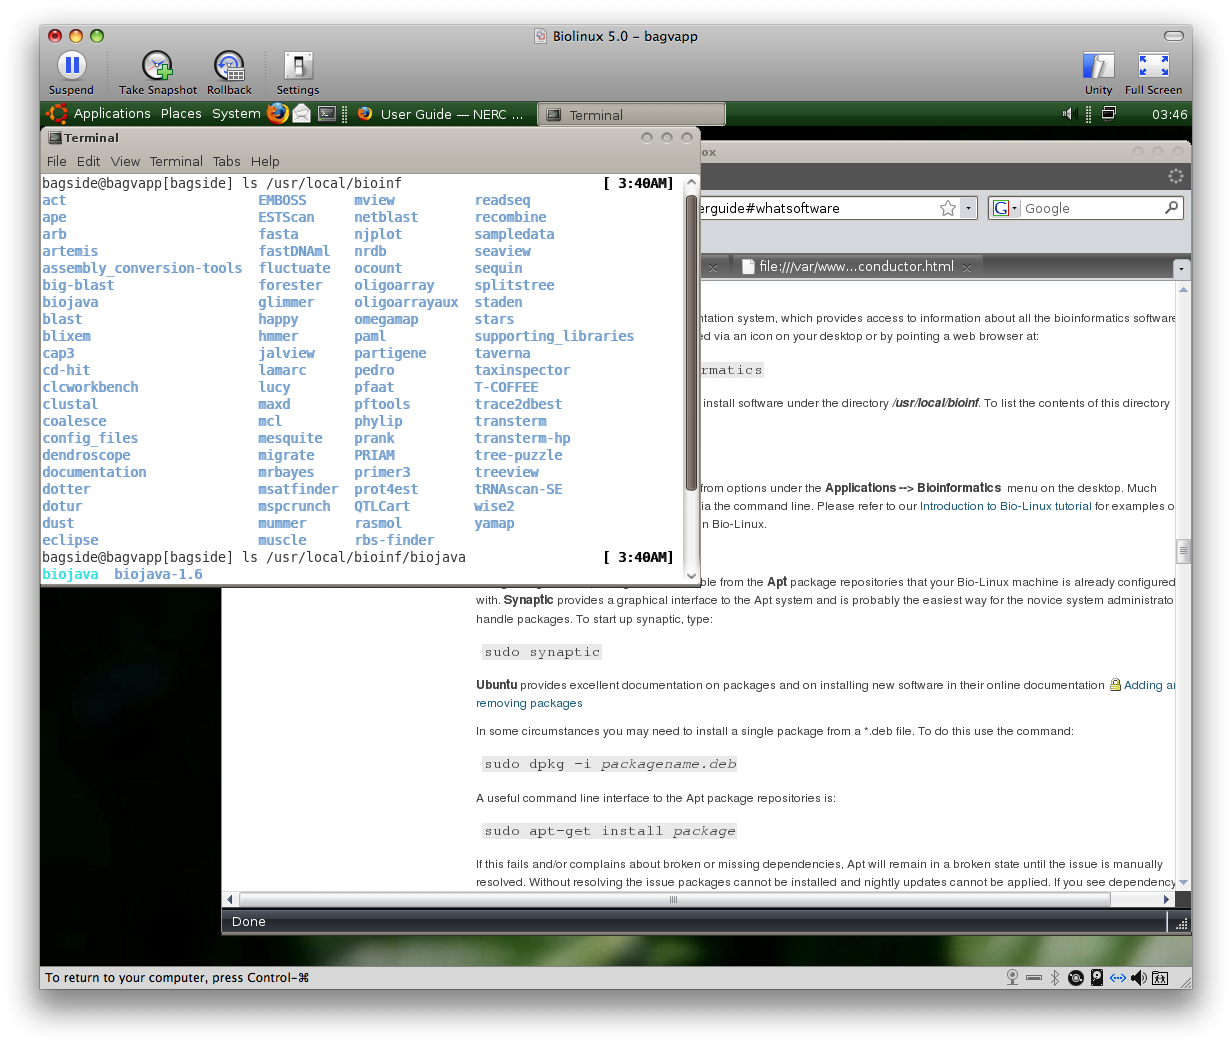Open the URL history dropdown arrow
This screenshot has width=1232, height=1044.
pos(968,208)
